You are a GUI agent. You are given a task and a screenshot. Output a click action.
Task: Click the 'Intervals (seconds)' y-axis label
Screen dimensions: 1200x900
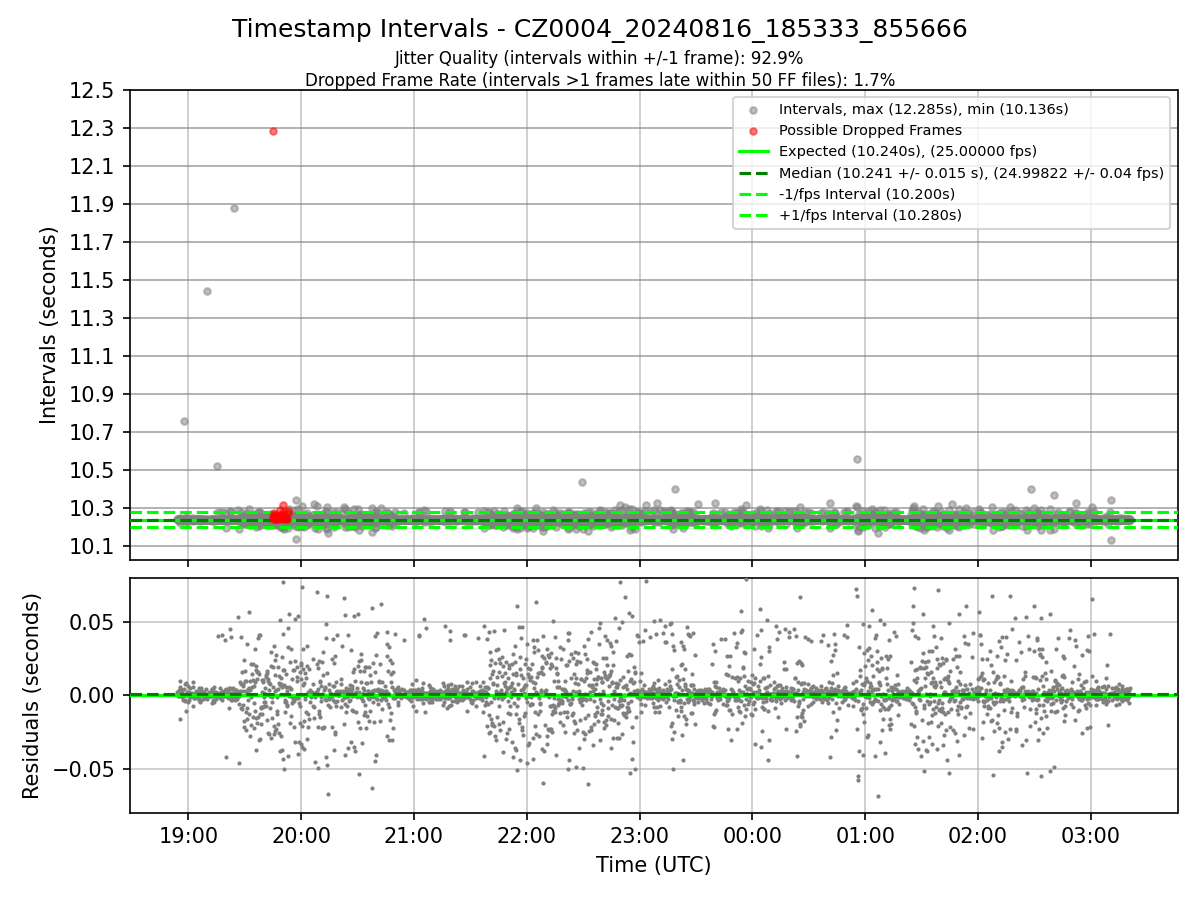[49, 325]
